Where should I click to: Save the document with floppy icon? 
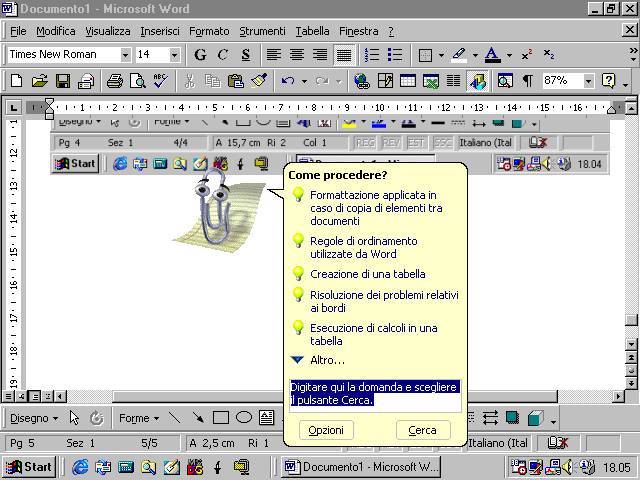[63, 81]
